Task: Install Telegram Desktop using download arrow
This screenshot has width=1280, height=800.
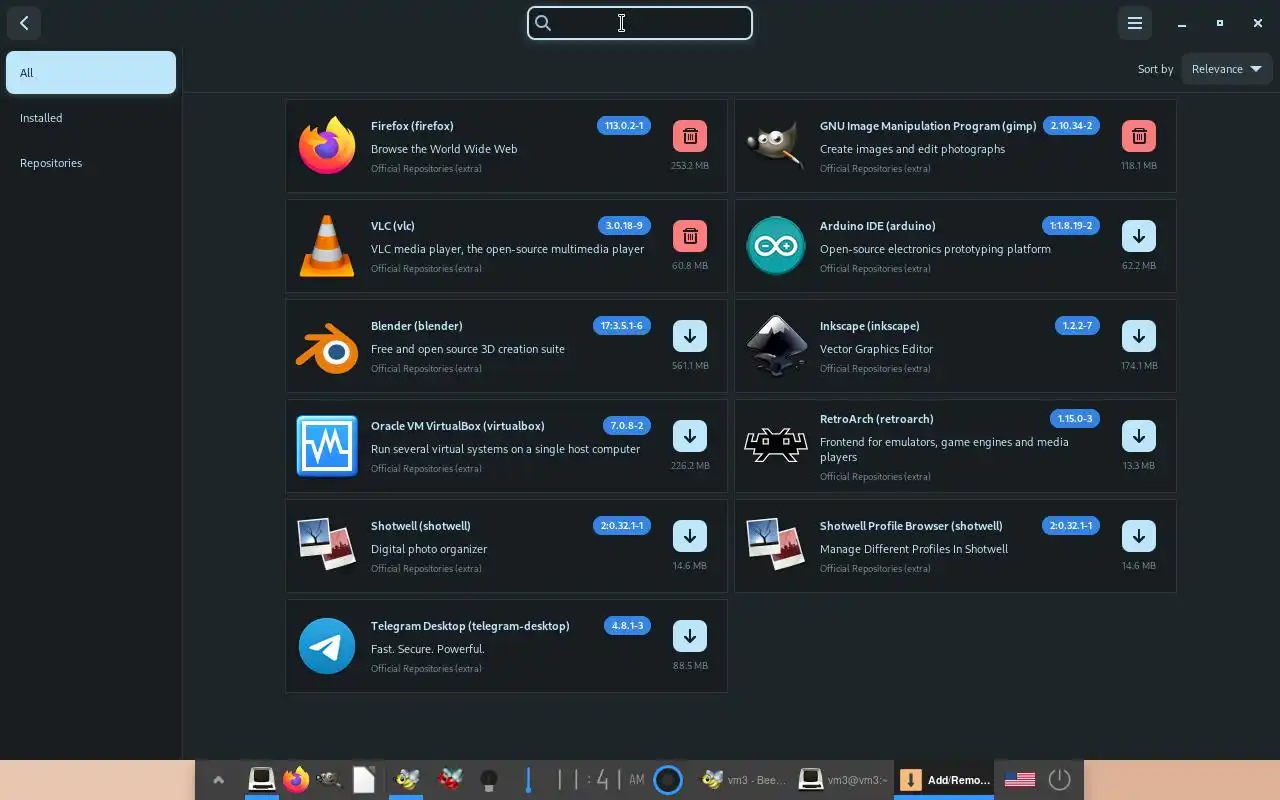Action: click(689, 636)
